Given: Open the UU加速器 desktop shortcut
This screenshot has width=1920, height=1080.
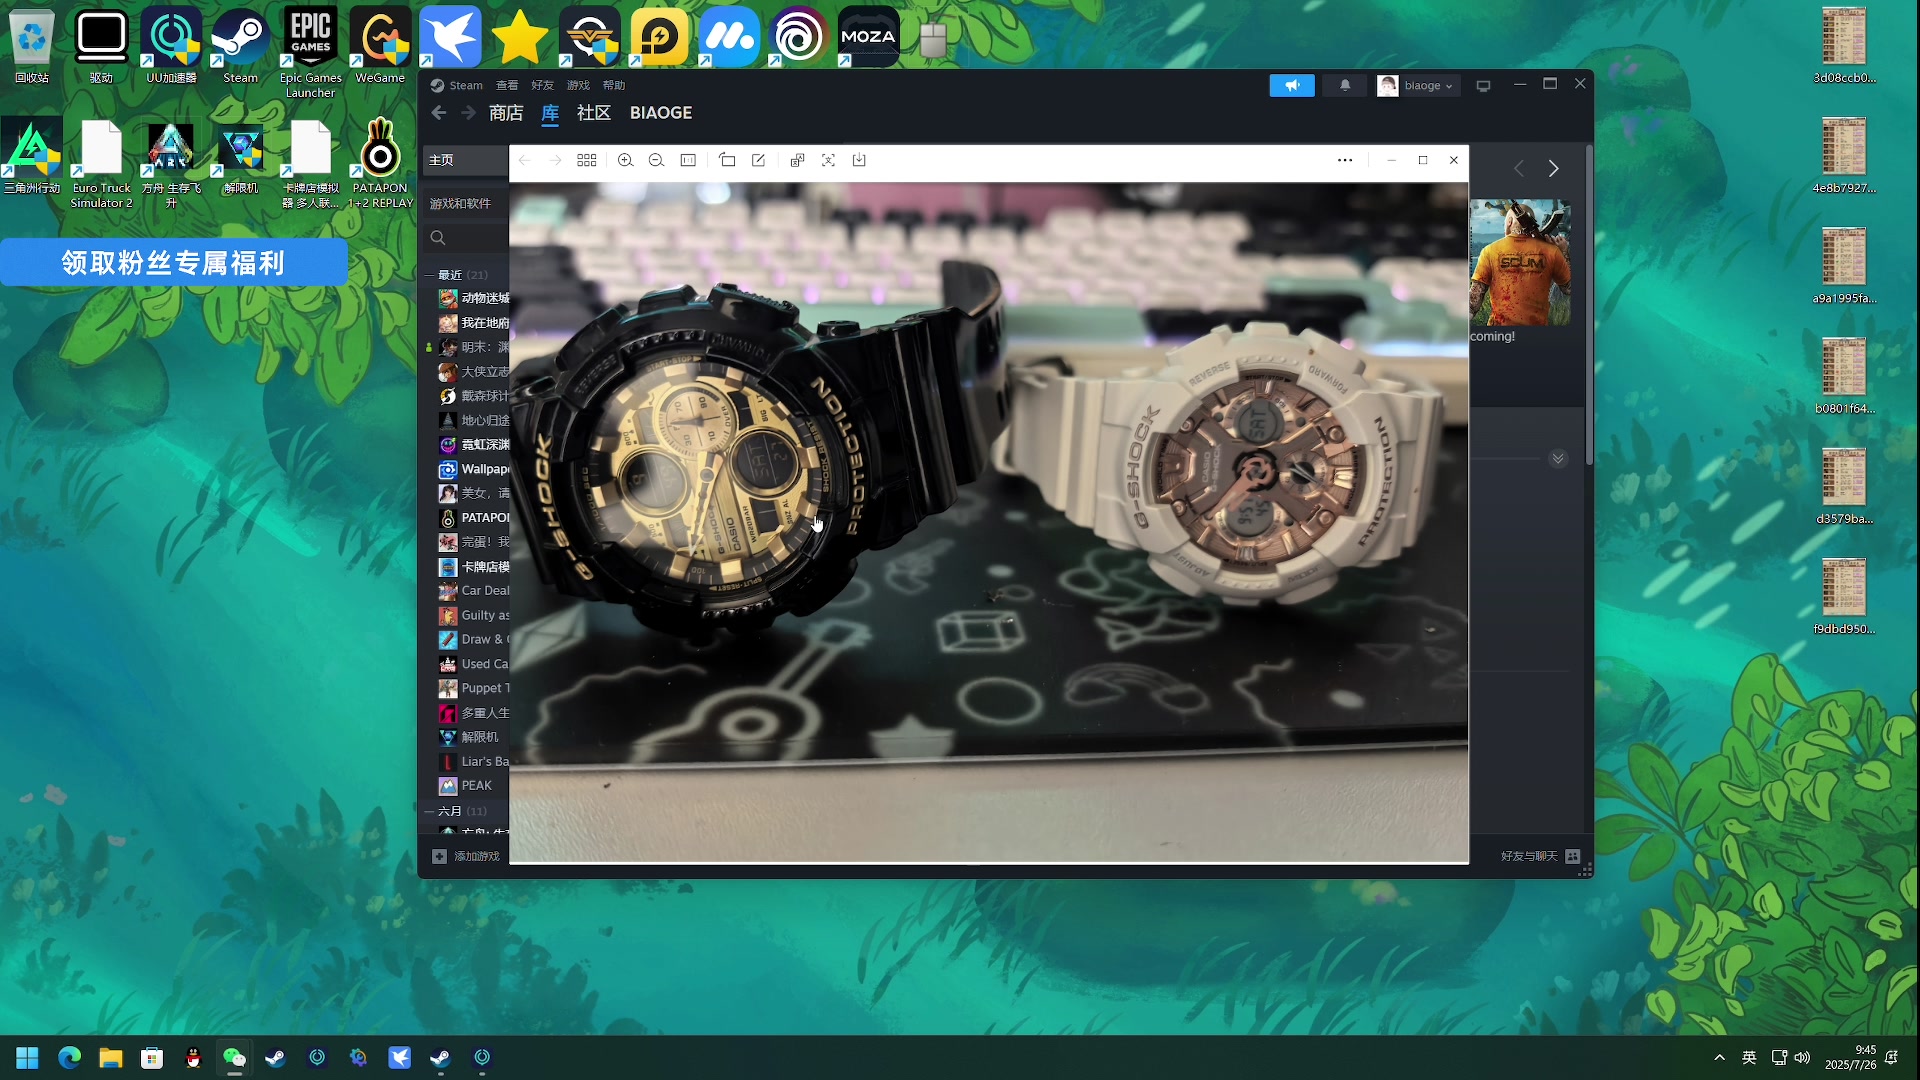Looking at the screenshot, I should click(x=171, y=46).
